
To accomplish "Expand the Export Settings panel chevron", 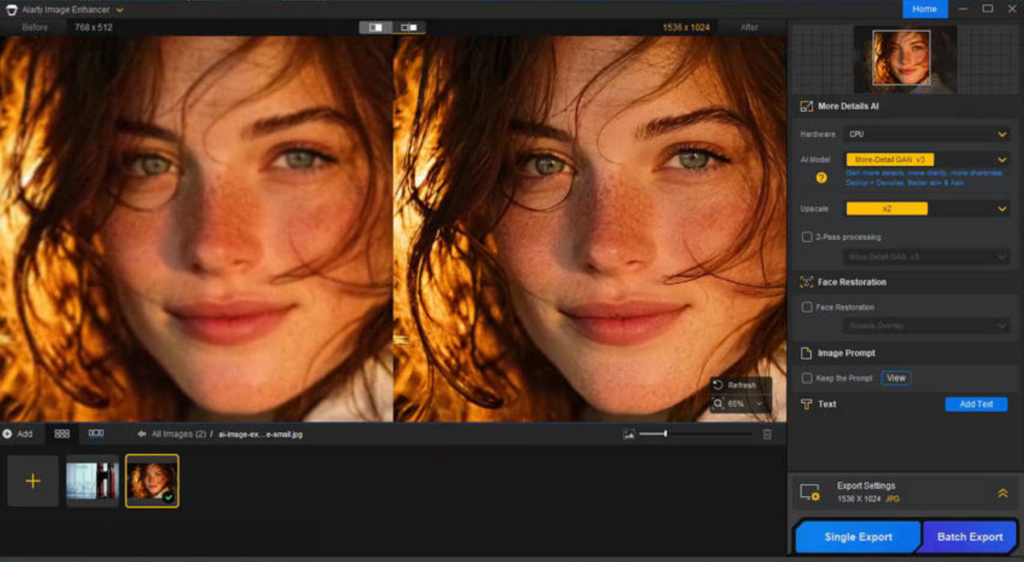I will click(1002, 493).
